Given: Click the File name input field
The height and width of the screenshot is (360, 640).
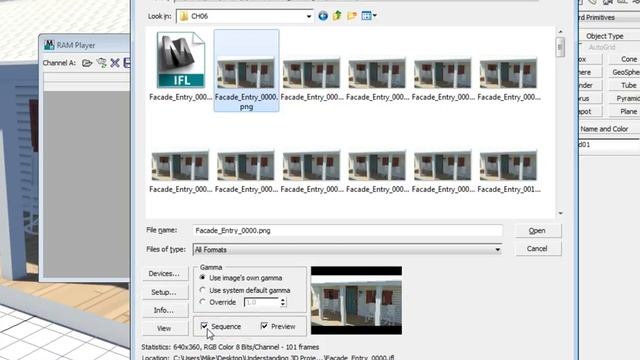Looking at the screenshot, I should (347, 231).
